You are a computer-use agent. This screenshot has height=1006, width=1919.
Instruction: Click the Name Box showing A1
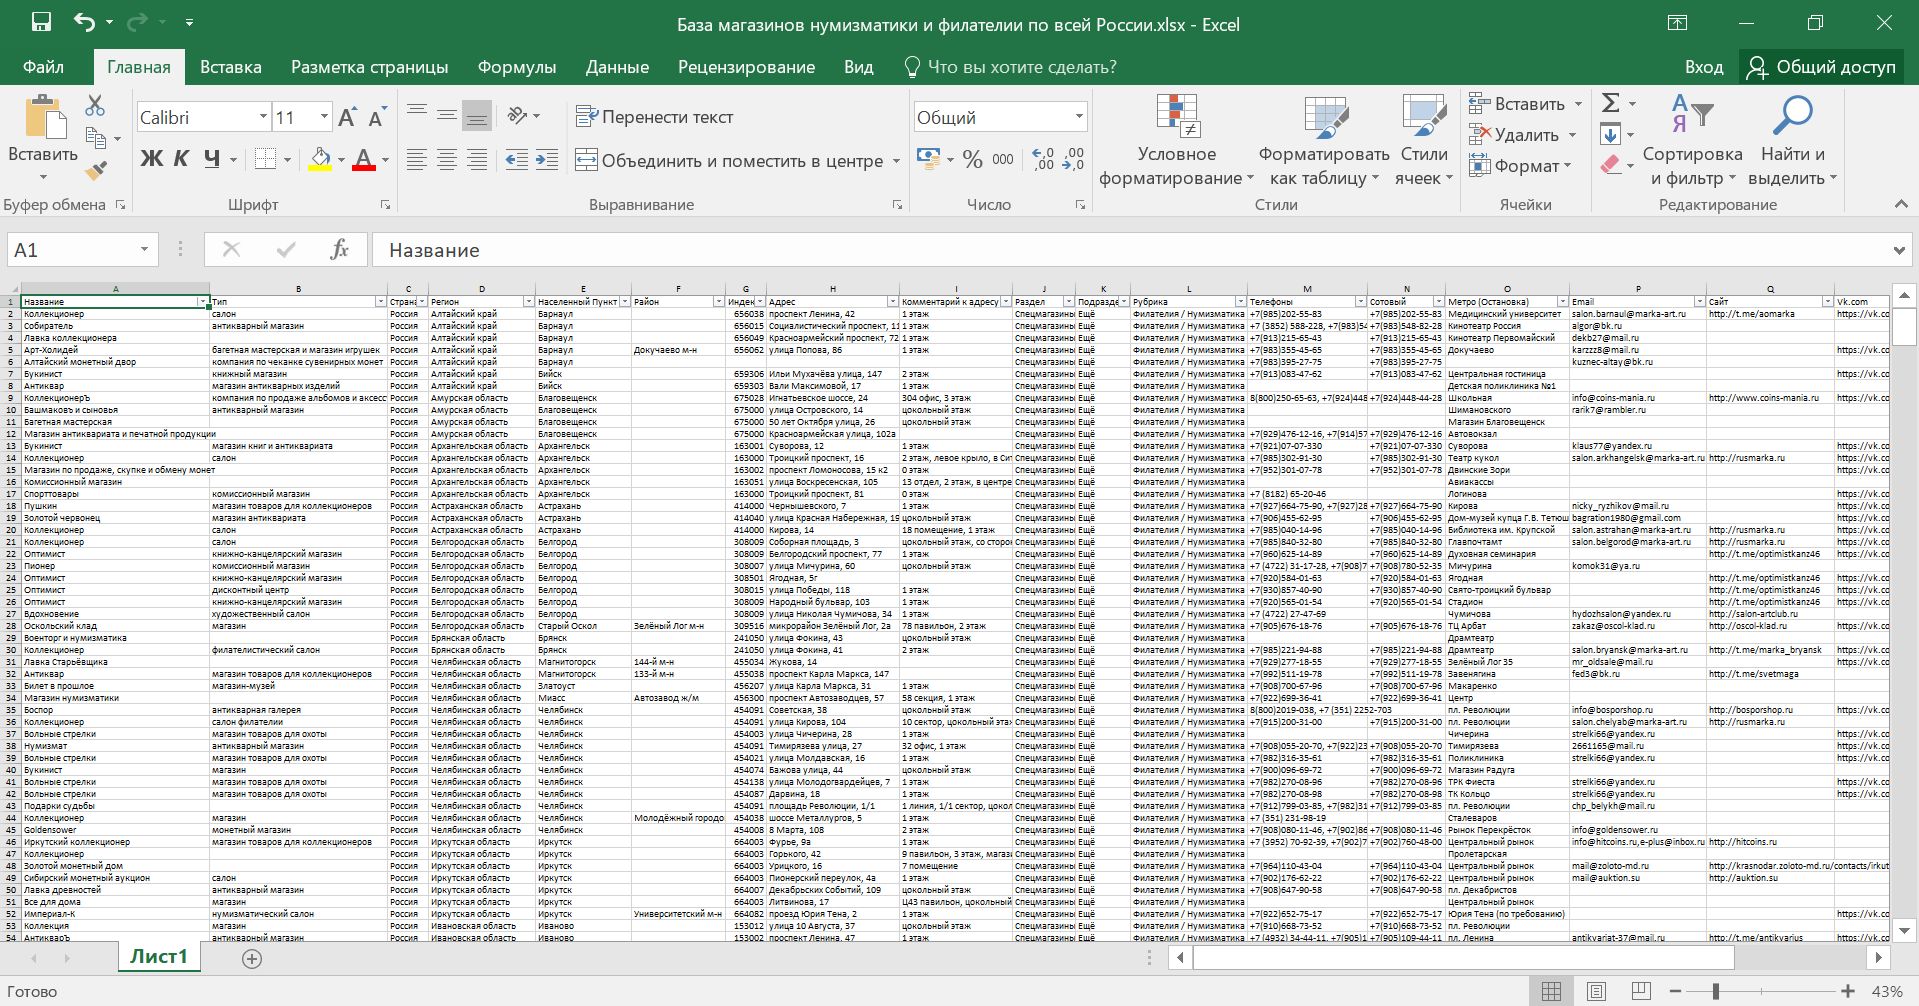click(x=70, y=250)
